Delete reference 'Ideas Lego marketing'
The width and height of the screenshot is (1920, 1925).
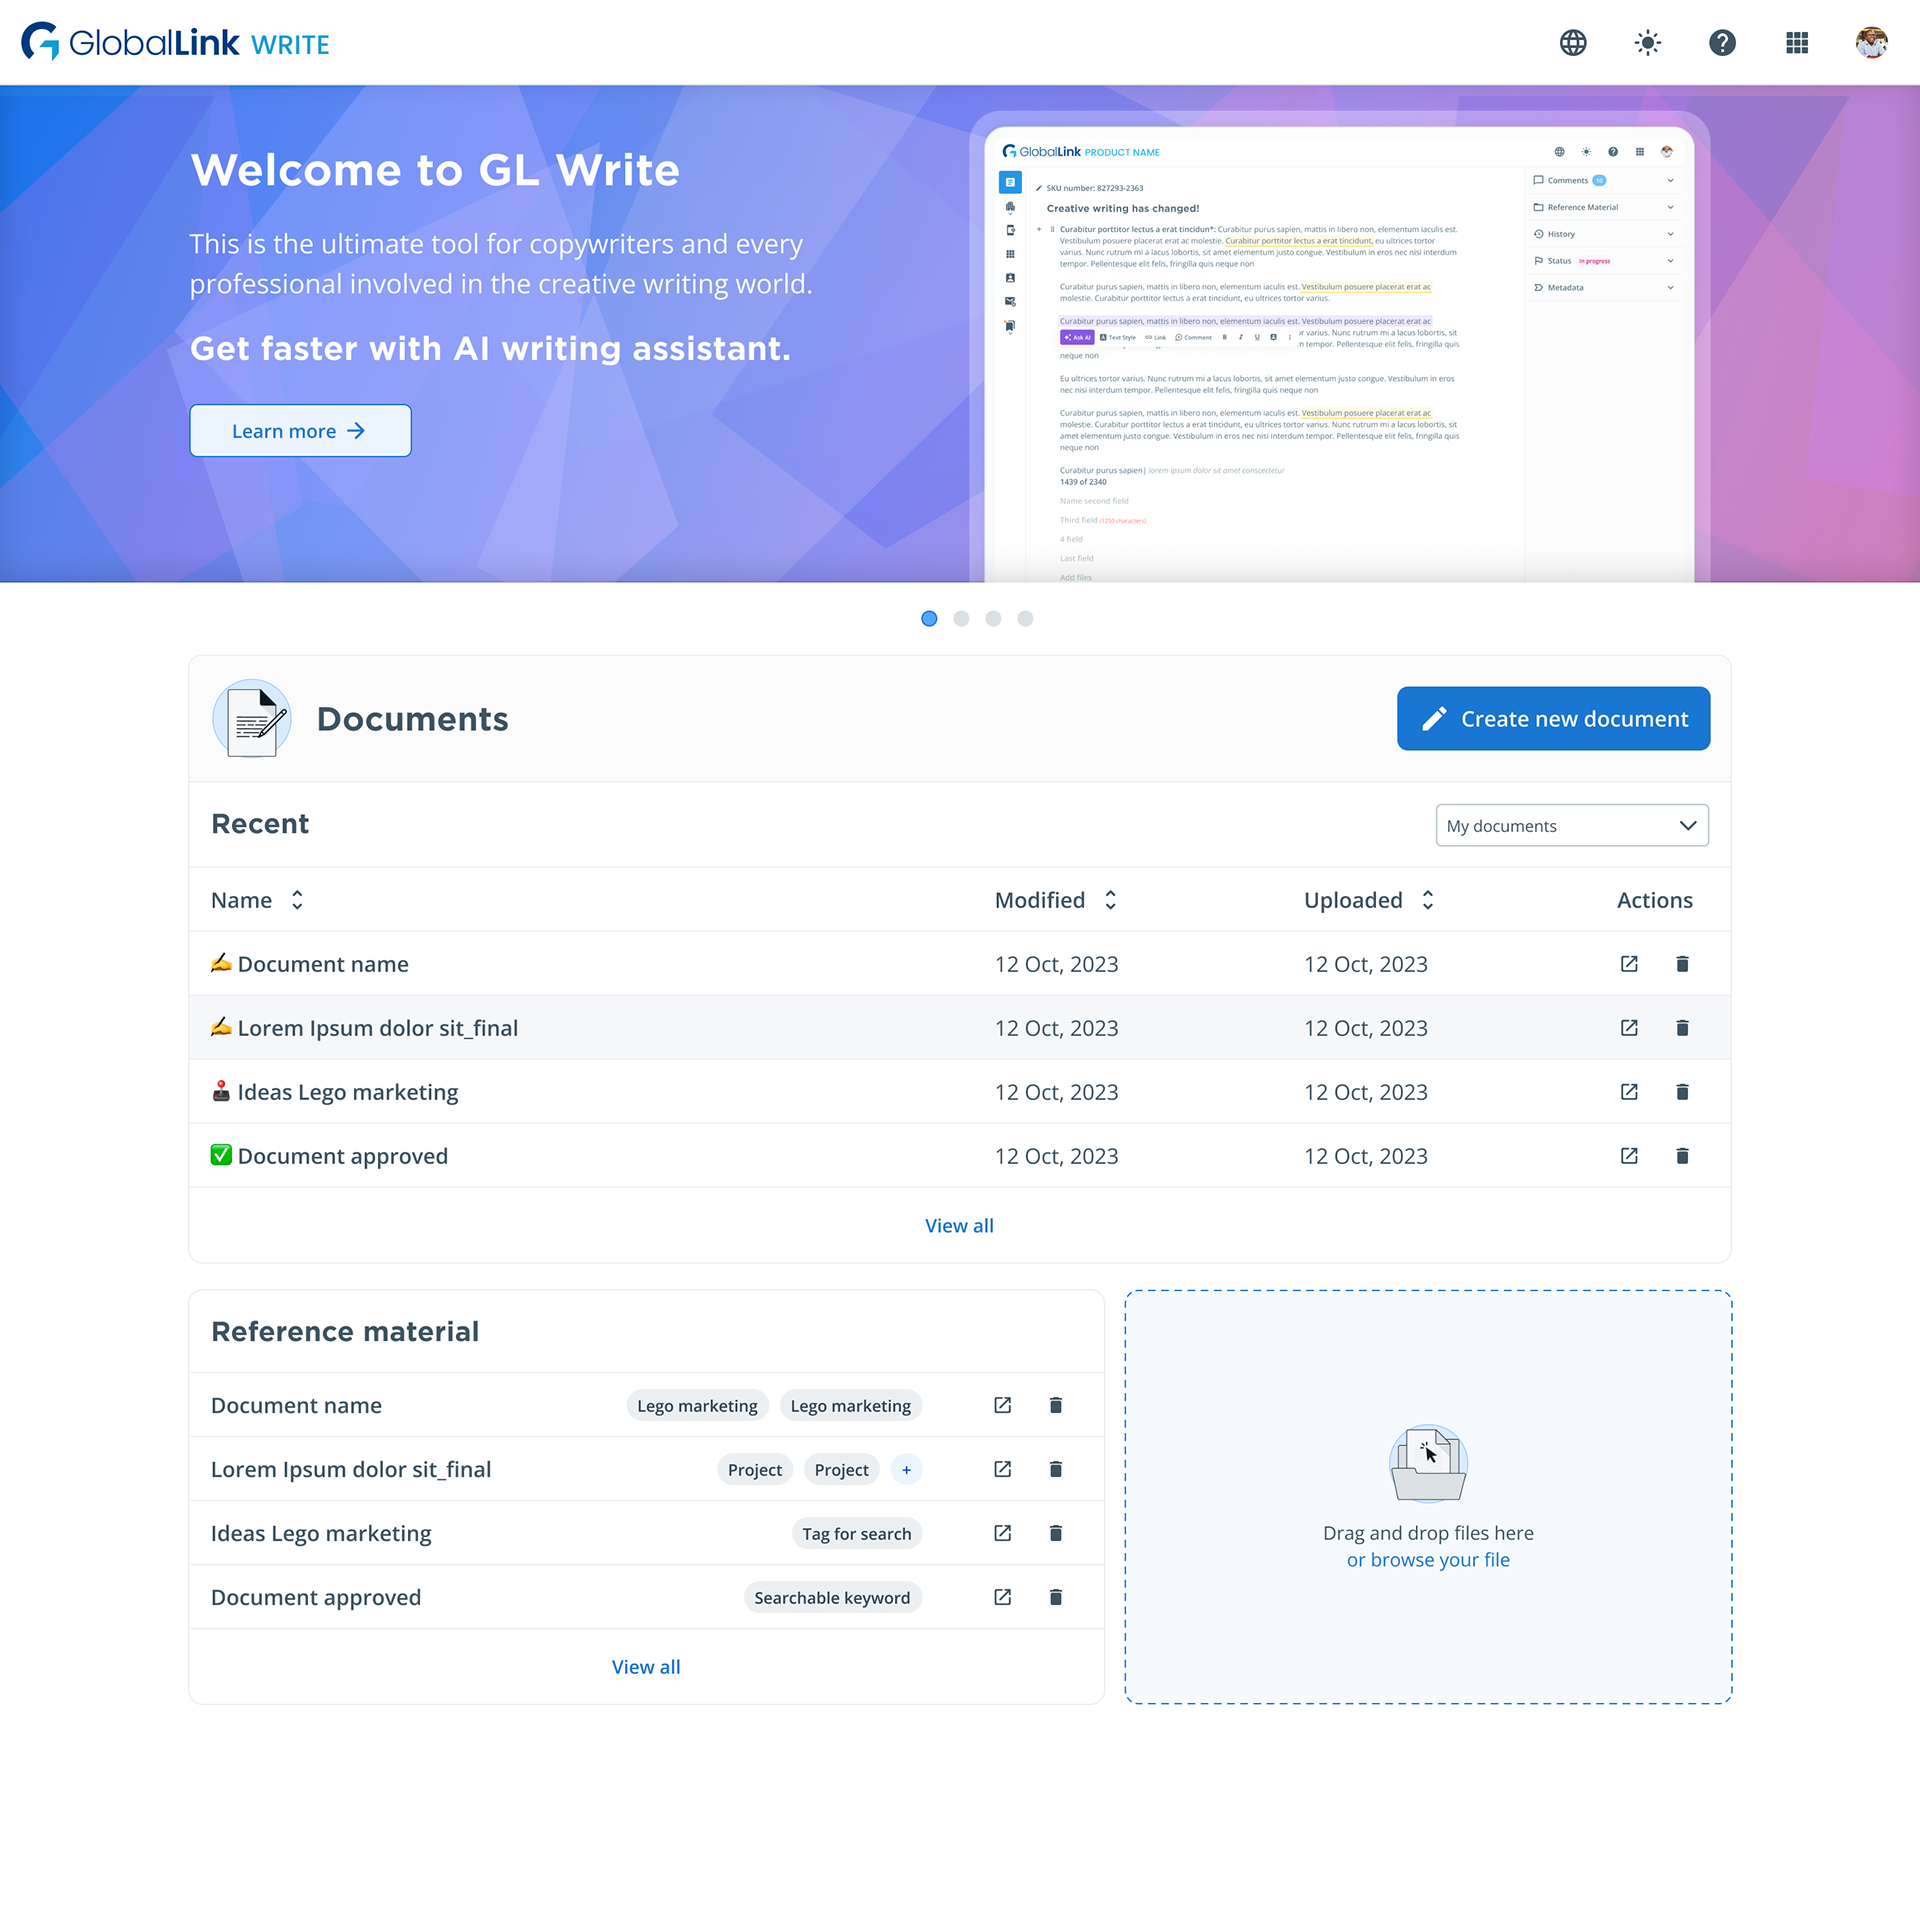point(1055,1534)
